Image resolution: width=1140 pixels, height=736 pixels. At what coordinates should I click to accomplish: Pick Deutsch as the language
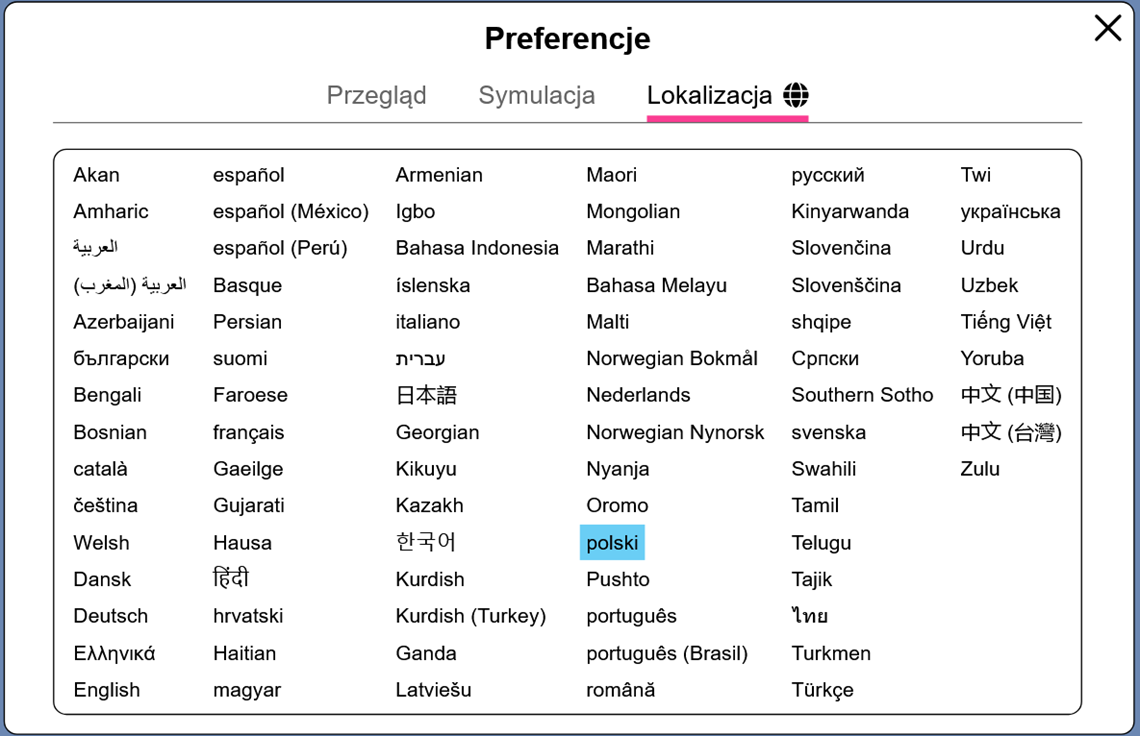[x=111, y=616]
